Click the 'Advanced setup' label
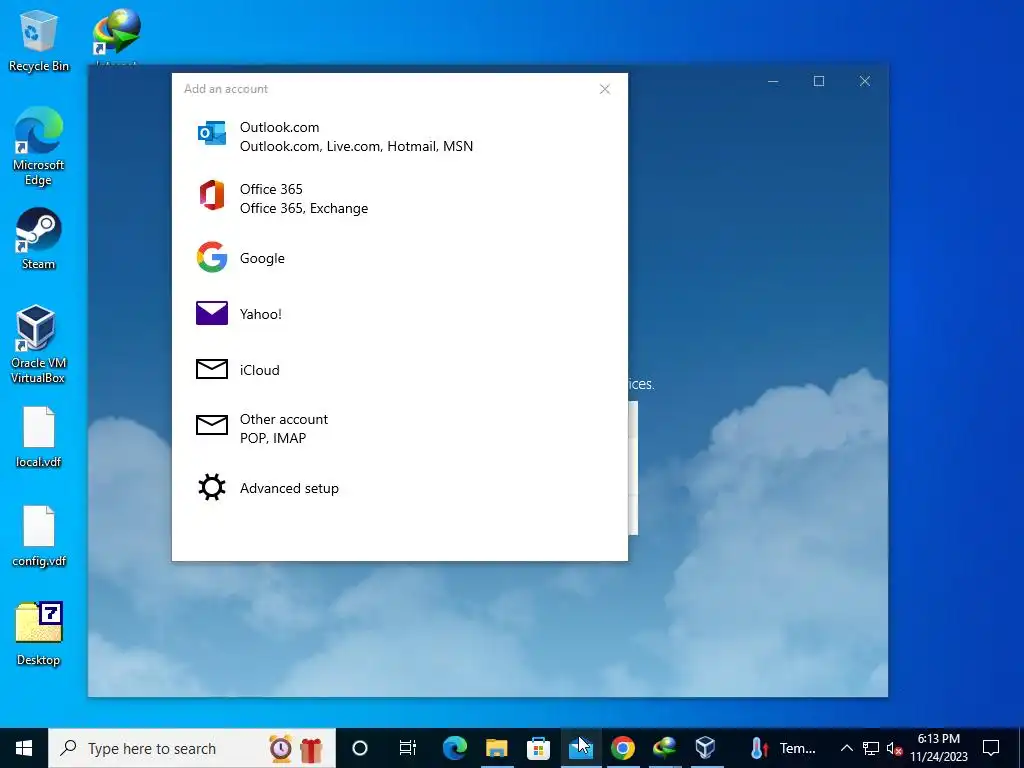Screen dimensions: 1024x768 point(289,488)
